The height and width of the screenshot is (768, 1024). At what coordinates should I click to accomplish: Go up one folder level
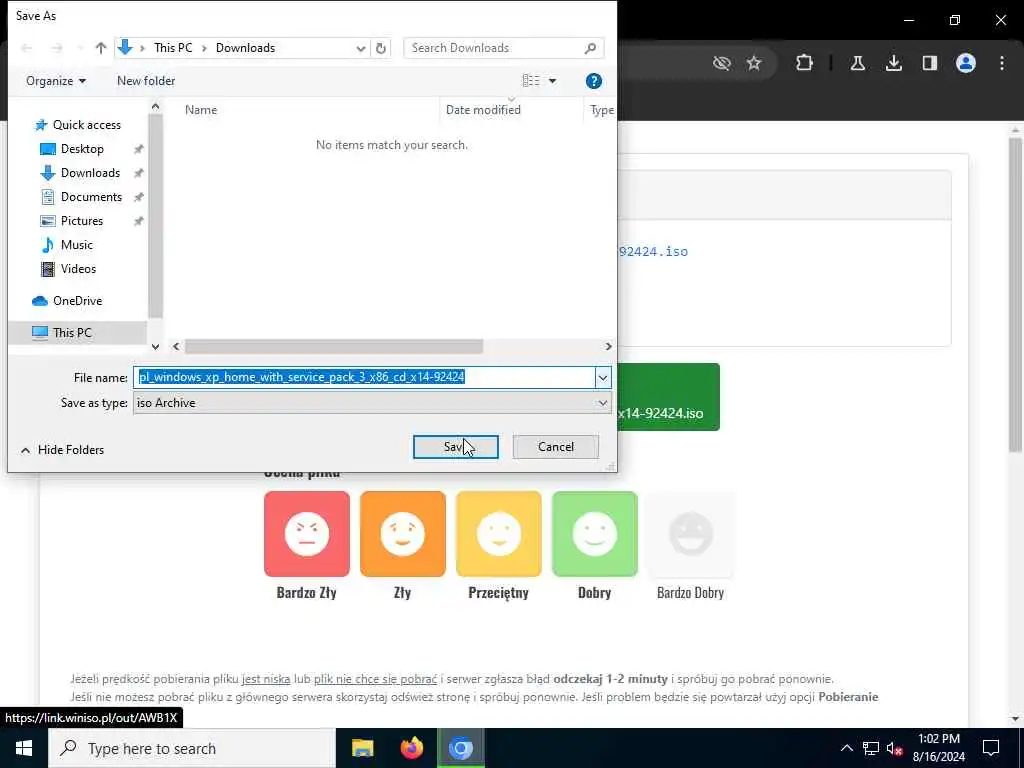click(101, 48)
